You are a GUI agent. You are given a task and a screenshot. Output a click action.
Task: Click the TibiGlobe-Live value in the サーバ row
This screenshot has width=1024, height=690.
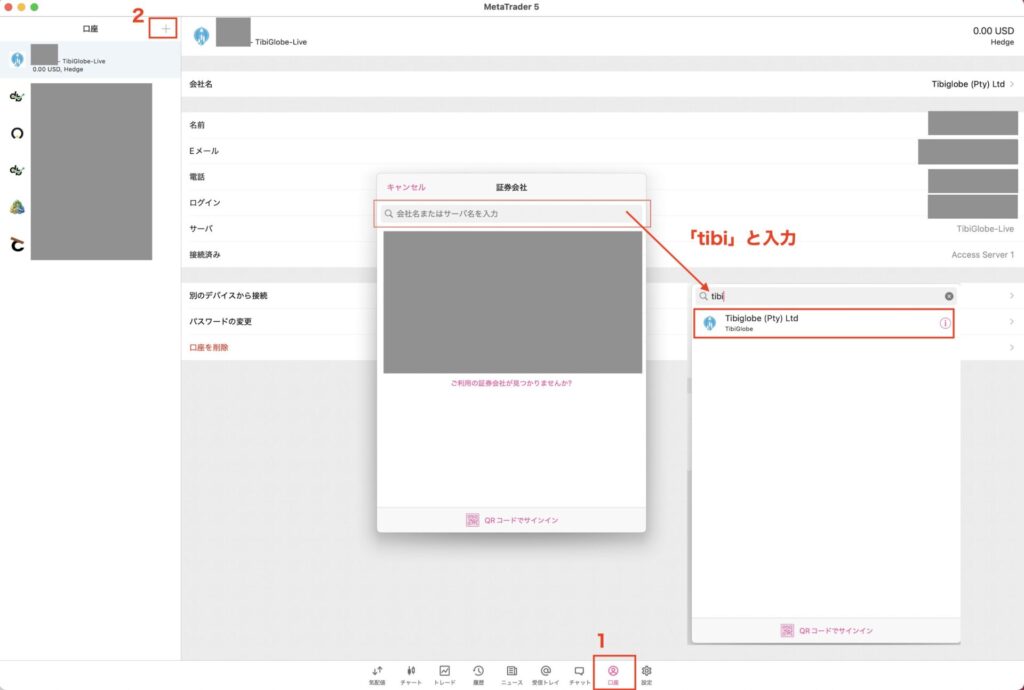coord(985,229)
